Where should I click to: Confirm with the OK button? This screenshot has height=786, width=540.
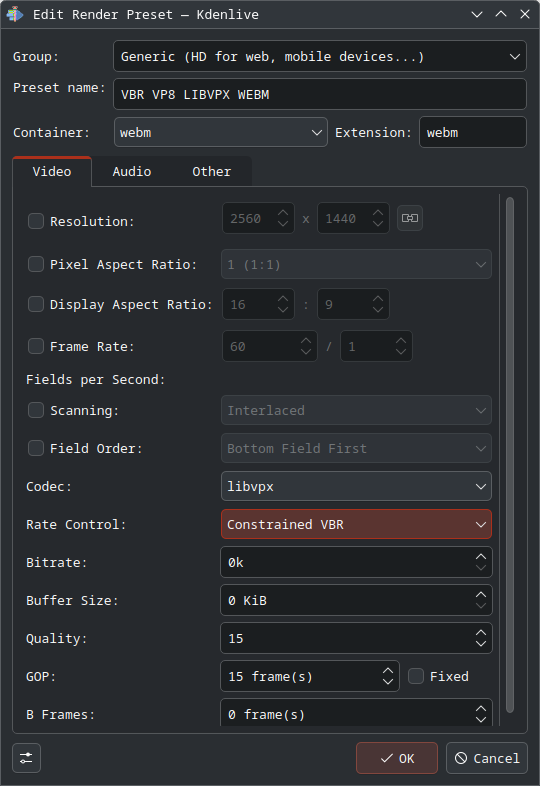click(x=397, y=758)
